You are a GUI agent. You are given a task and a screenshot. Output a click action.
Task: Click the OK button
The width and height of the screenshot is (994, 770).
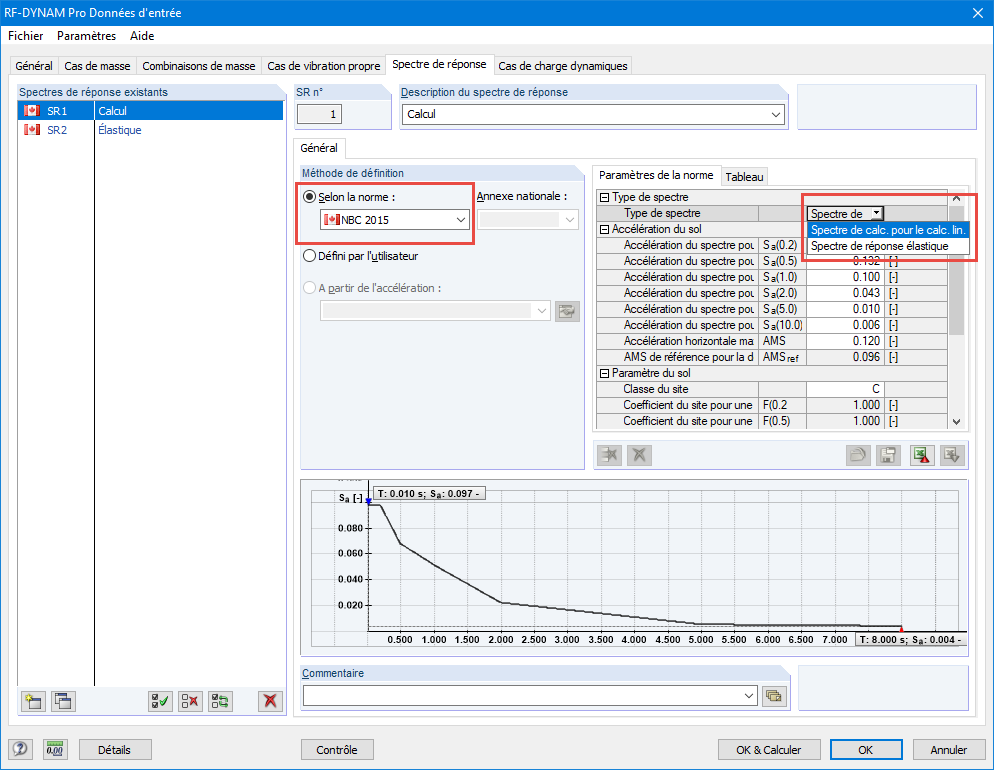click(x=866, y=750)
